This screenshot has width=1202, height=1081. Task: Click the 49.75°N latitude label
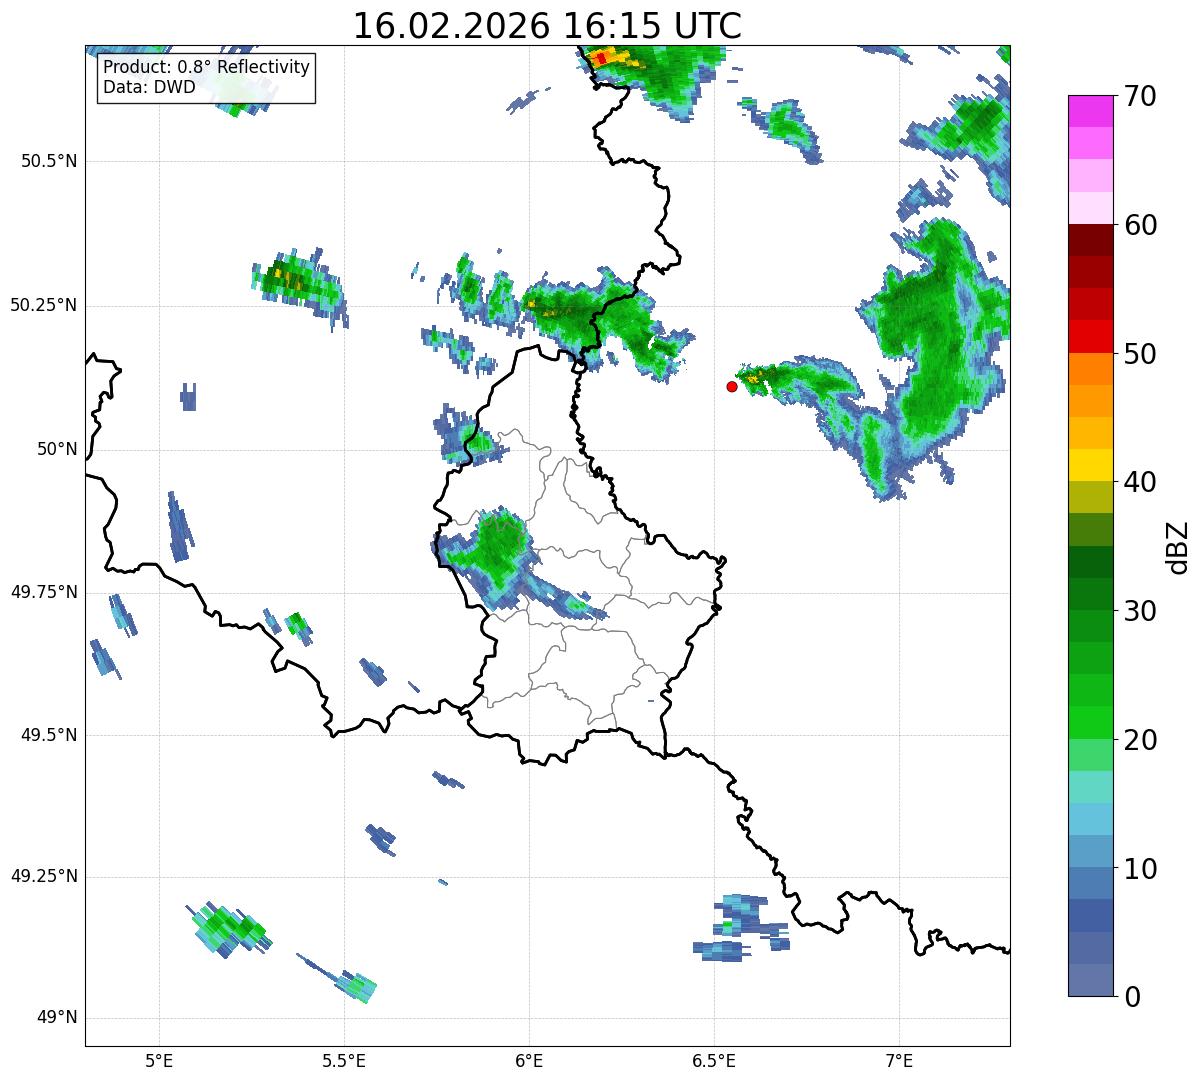(x=44, y=592)
